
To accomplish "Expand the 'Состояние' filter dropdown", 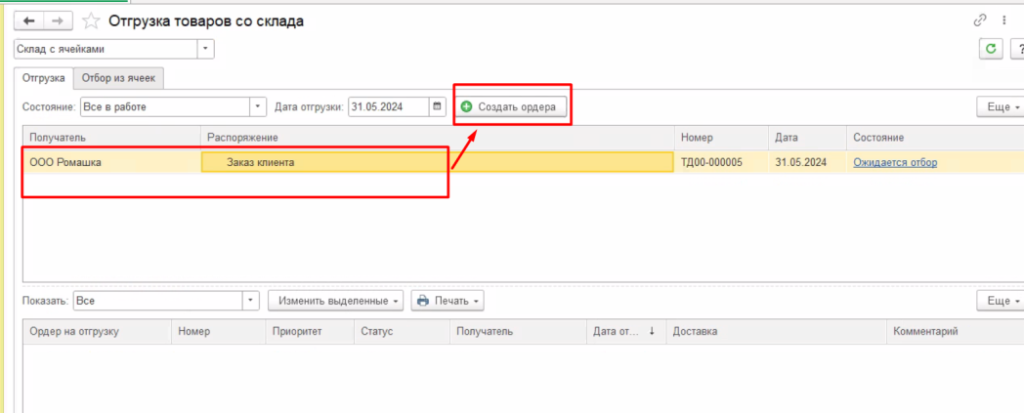I will point(258,106).
